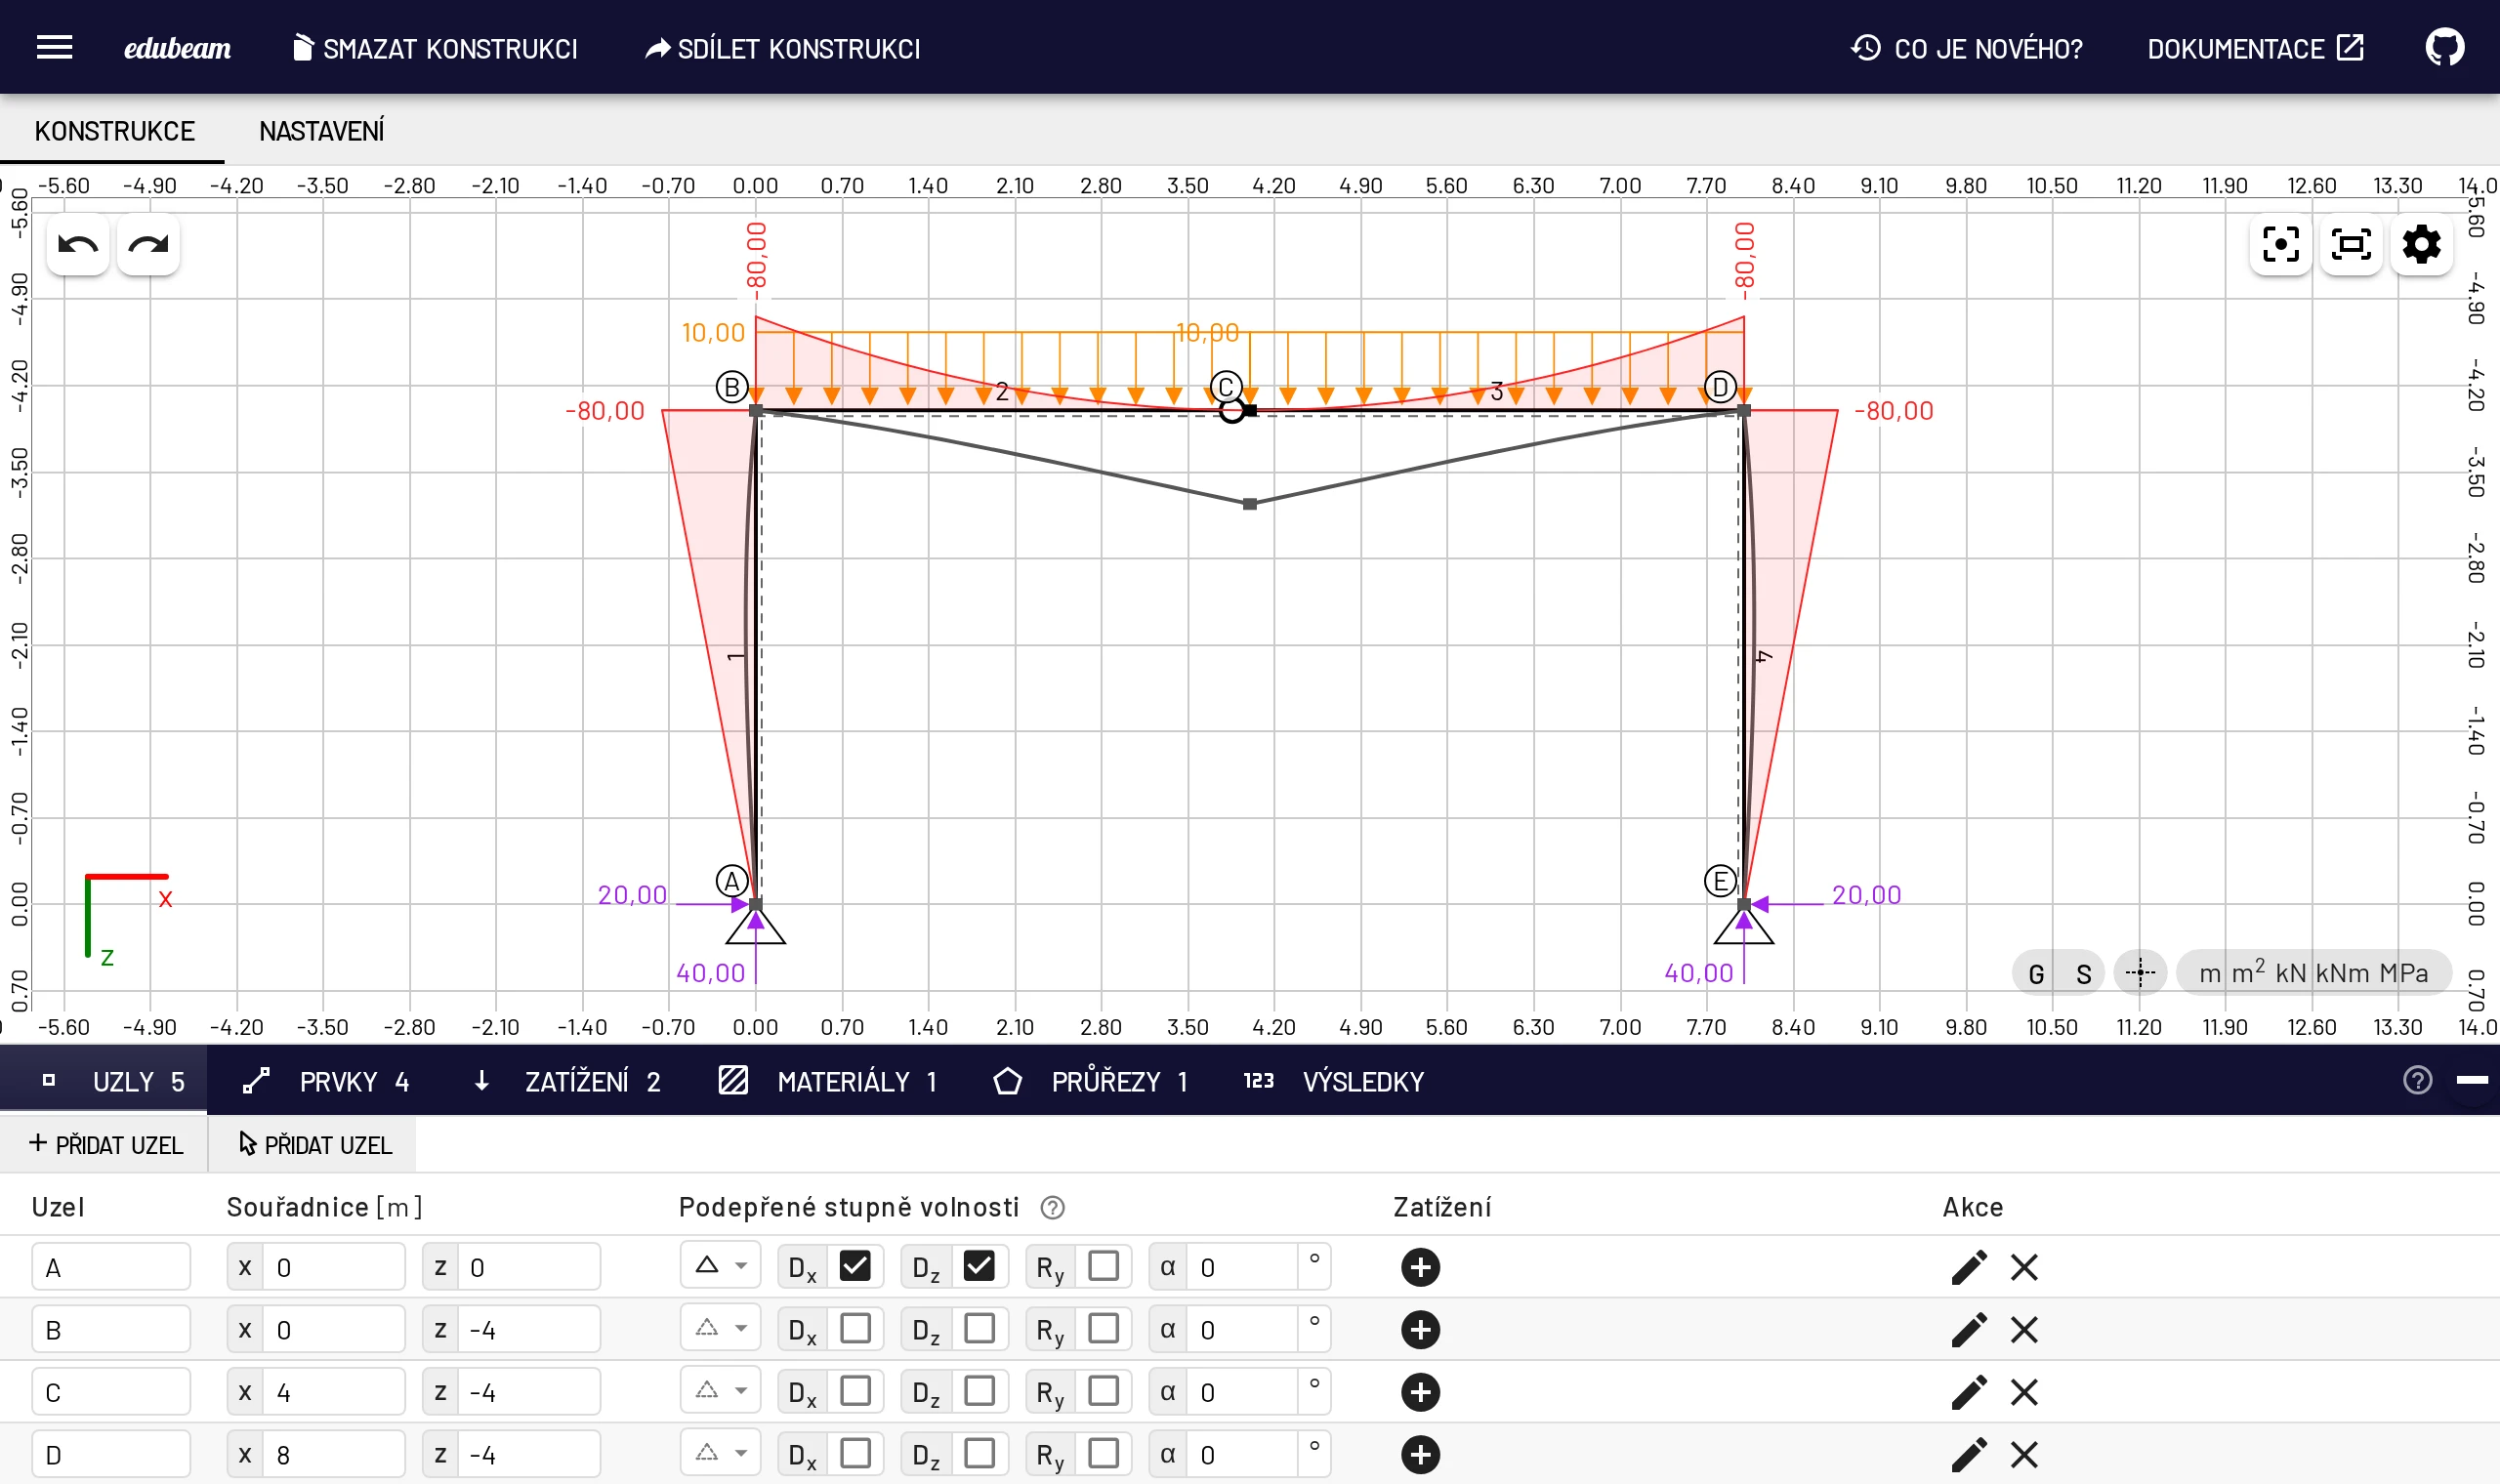This screenshot has width=2500, height=1484.
Task: Open support type dropdown for node B
Action: pyautogui.click(x=720, y=1329)
